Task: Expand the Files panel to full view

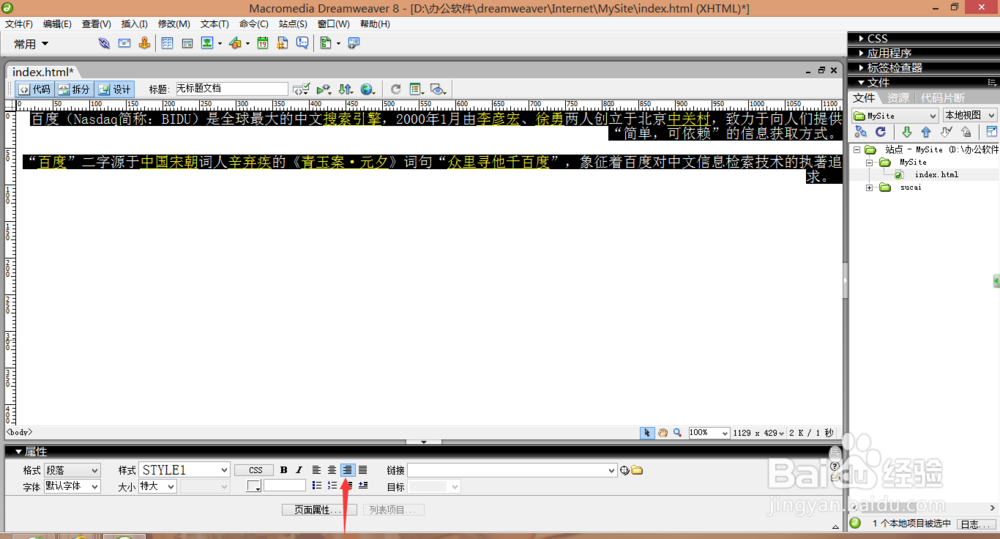Action: [x=991, y=132]
